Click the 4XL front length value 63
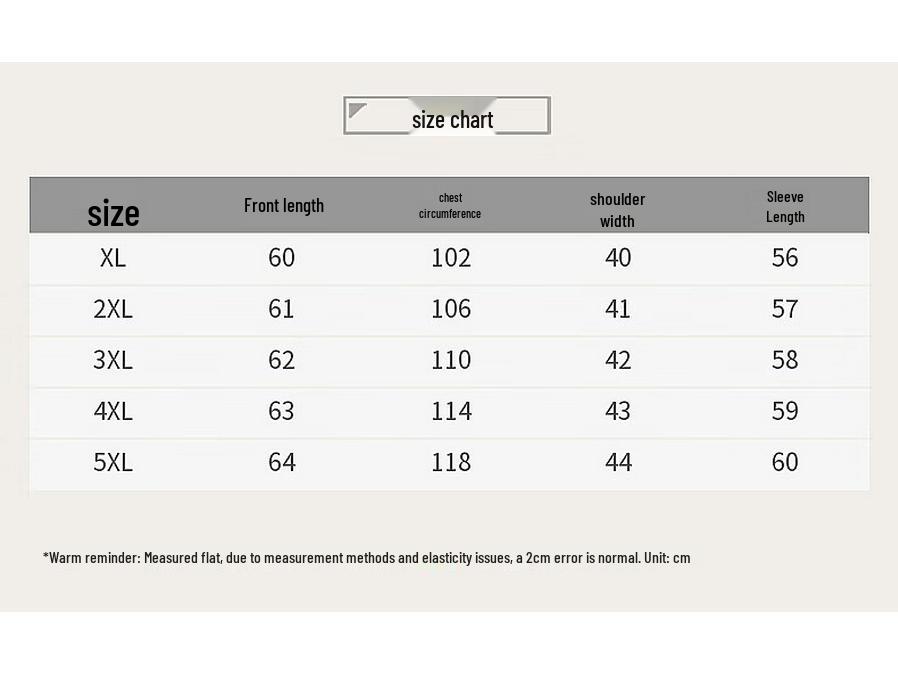 pyautogui.click(x=282, y=411)
